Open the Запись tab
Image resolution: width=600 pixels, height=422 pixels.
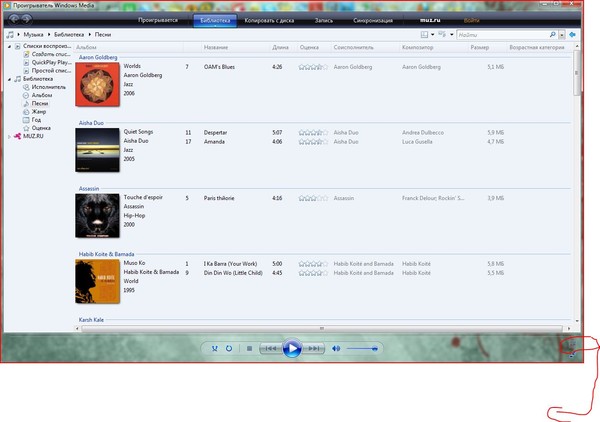pos(324,20)
